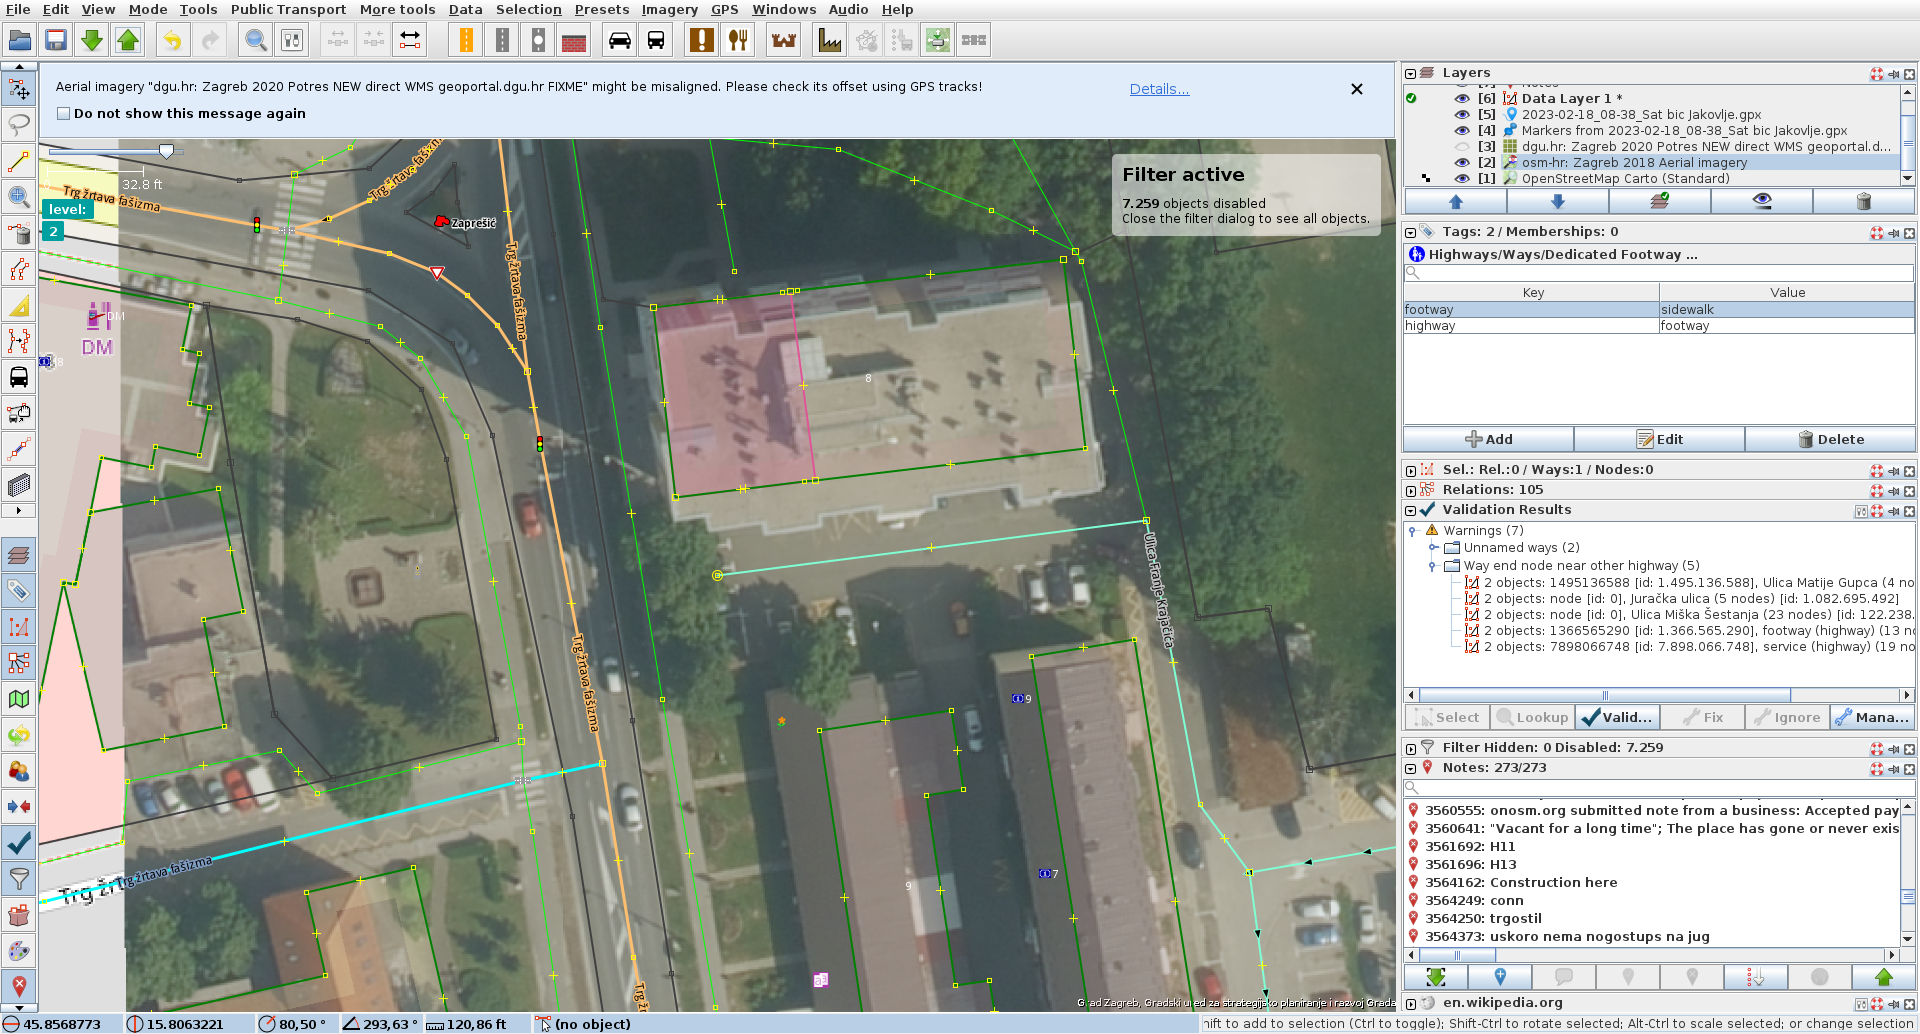Open the Presets menu
Screen dimensions: 1920x1034
coord(601,10)
